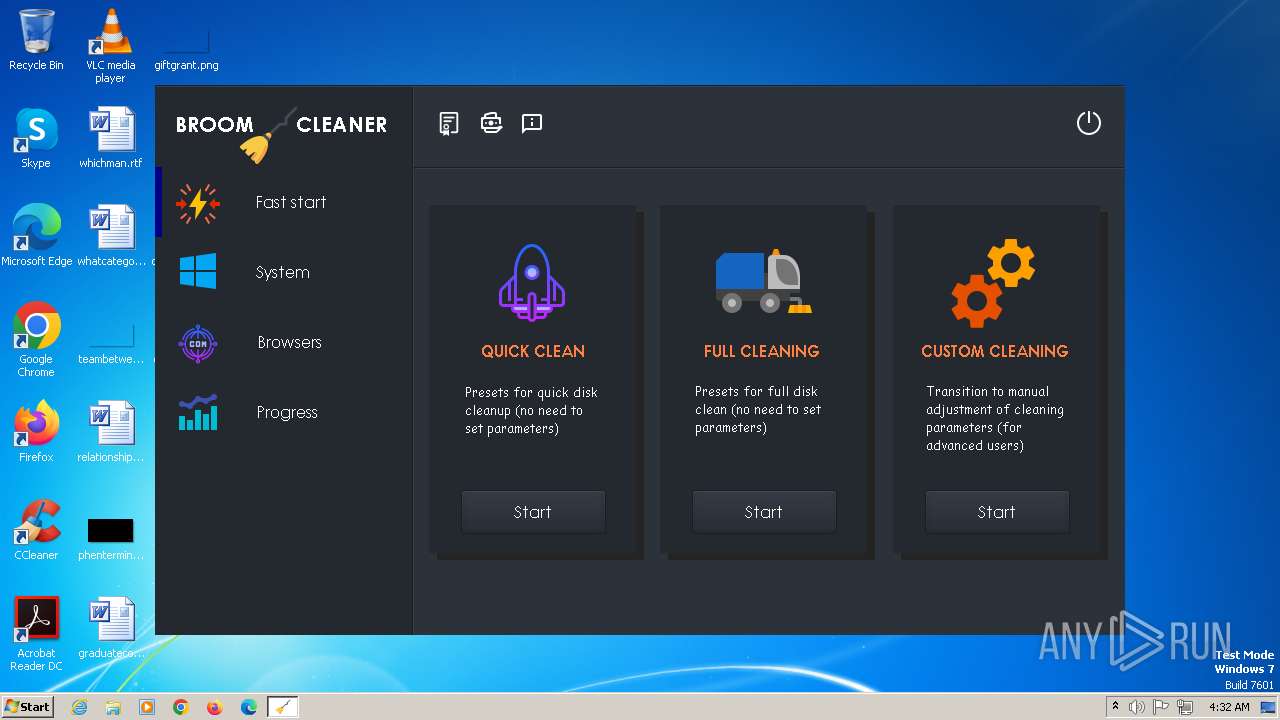
Task: Select the teambetwe file on the desktop
Action: pyautogui.click(x=110, y=343)
